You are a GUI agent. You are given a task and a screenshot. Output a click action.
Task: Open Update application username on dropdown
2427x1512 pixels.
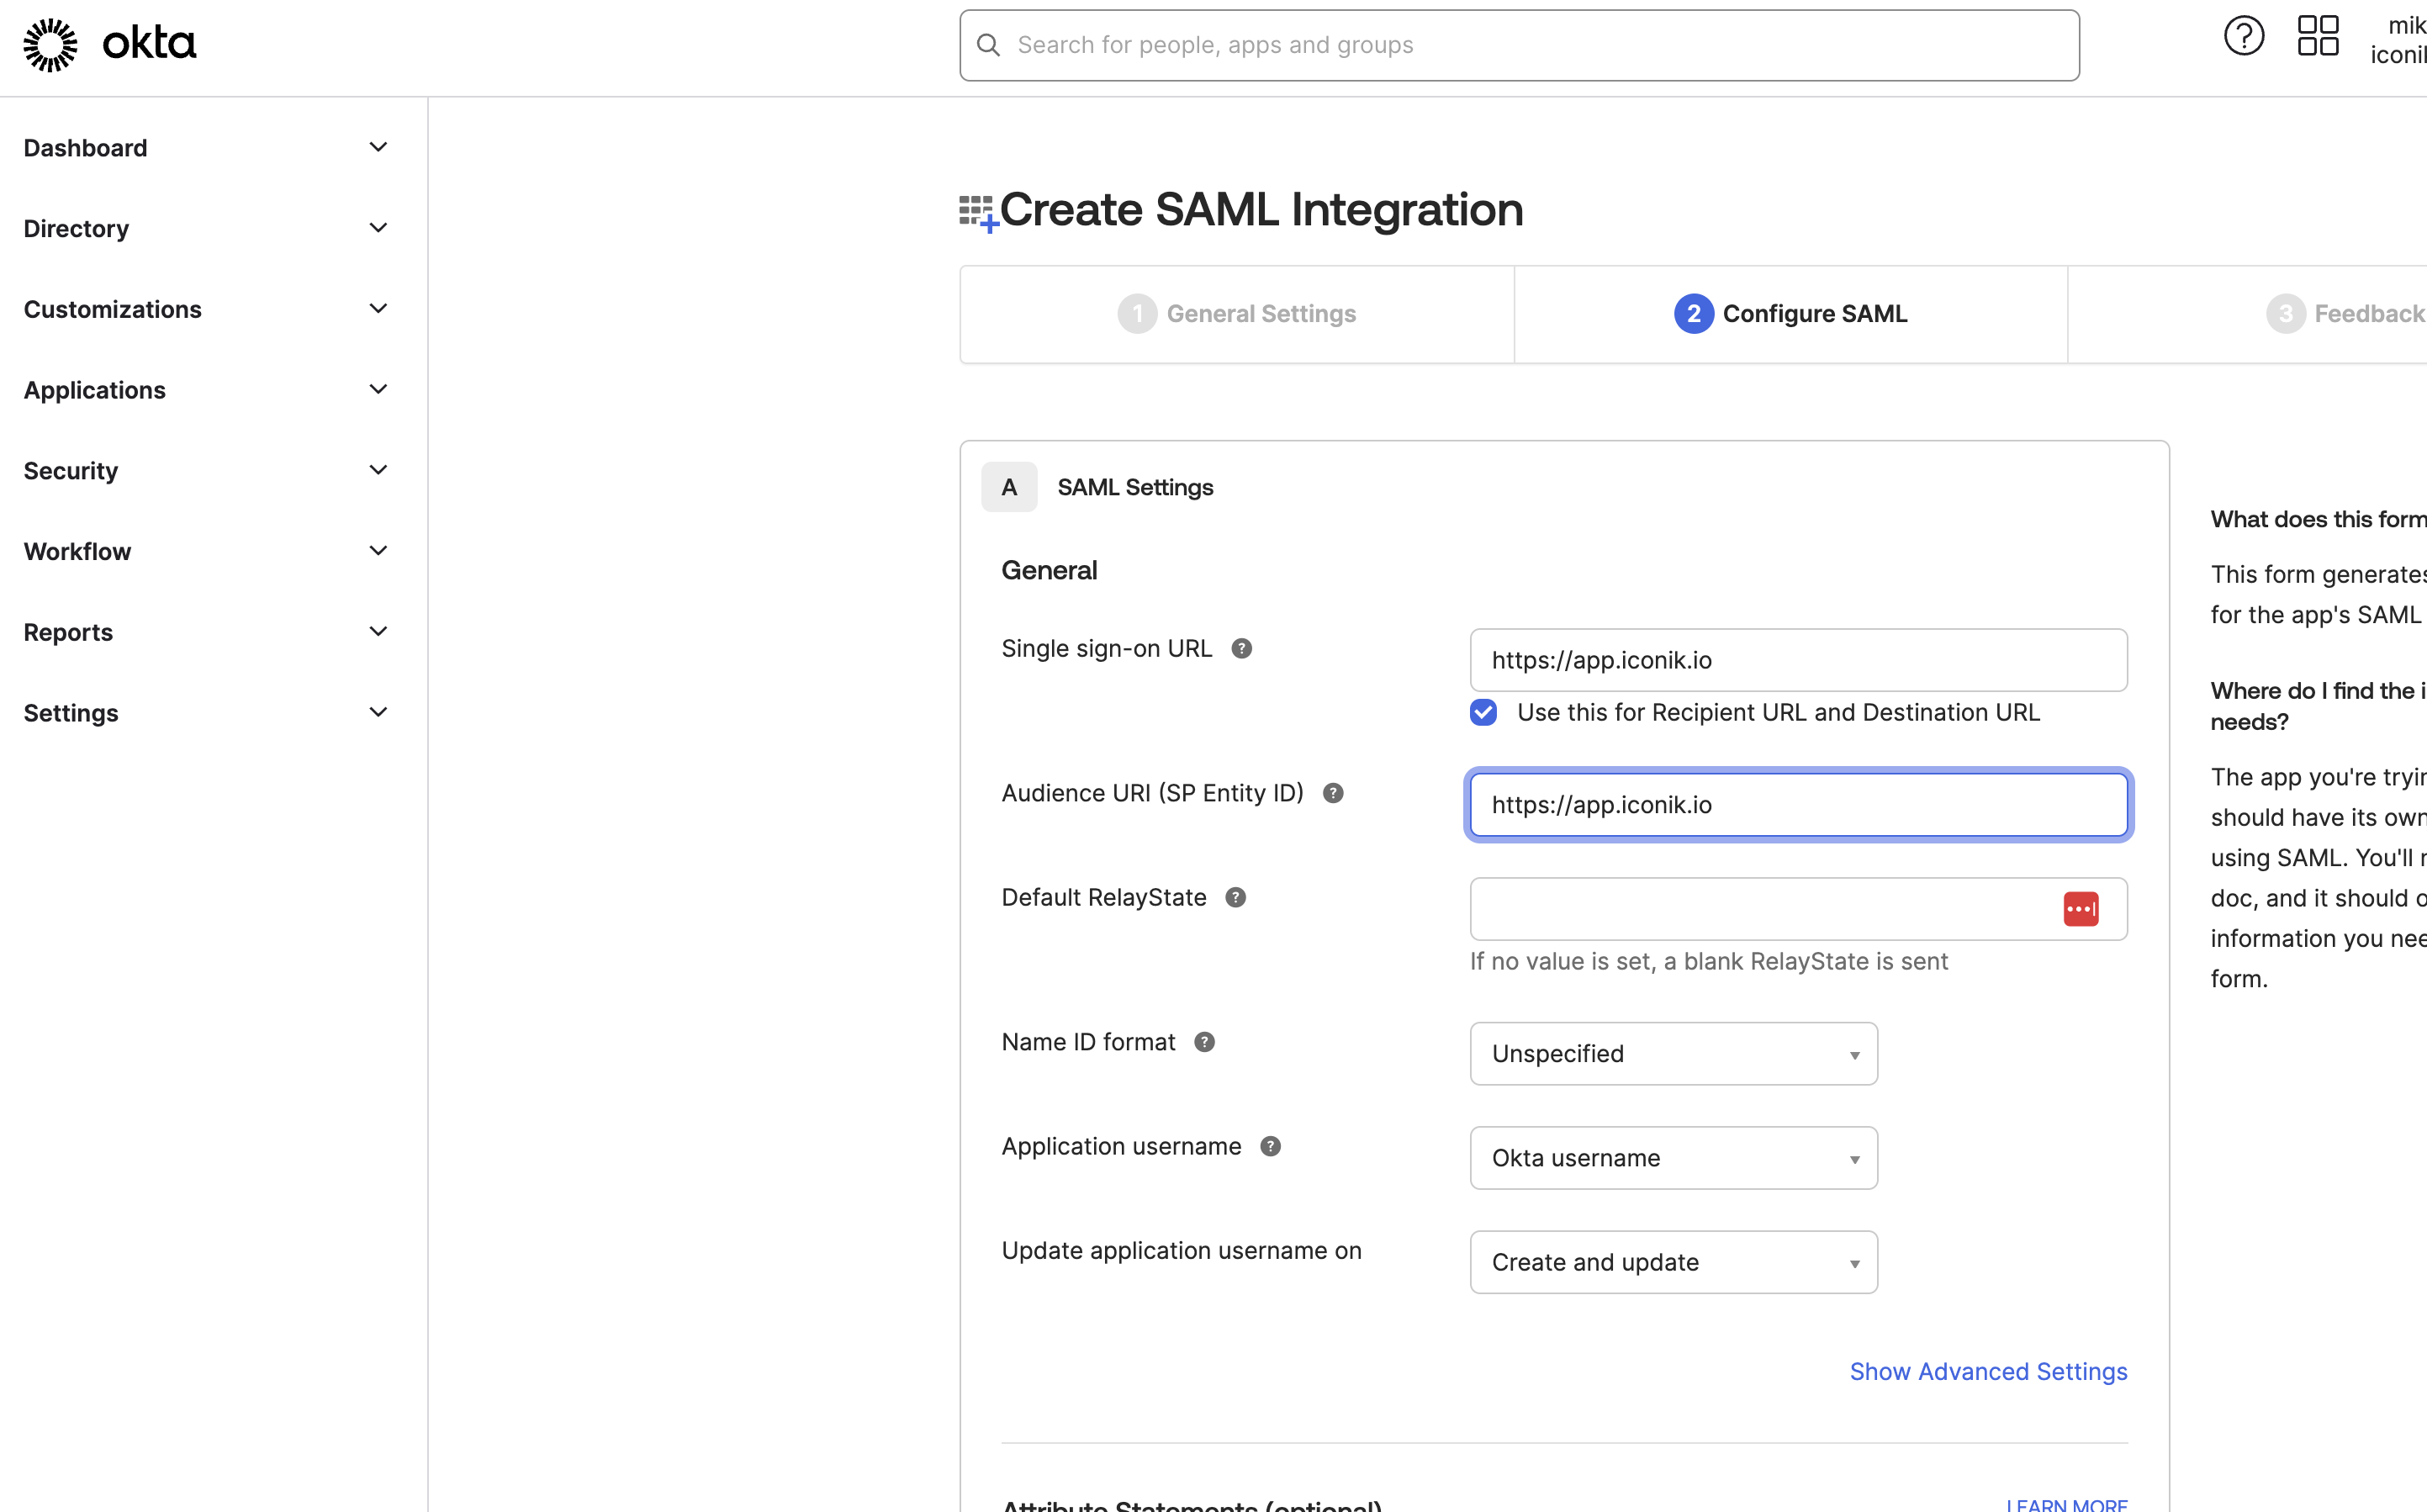pyautogui.click(x=1673, y=1262)
